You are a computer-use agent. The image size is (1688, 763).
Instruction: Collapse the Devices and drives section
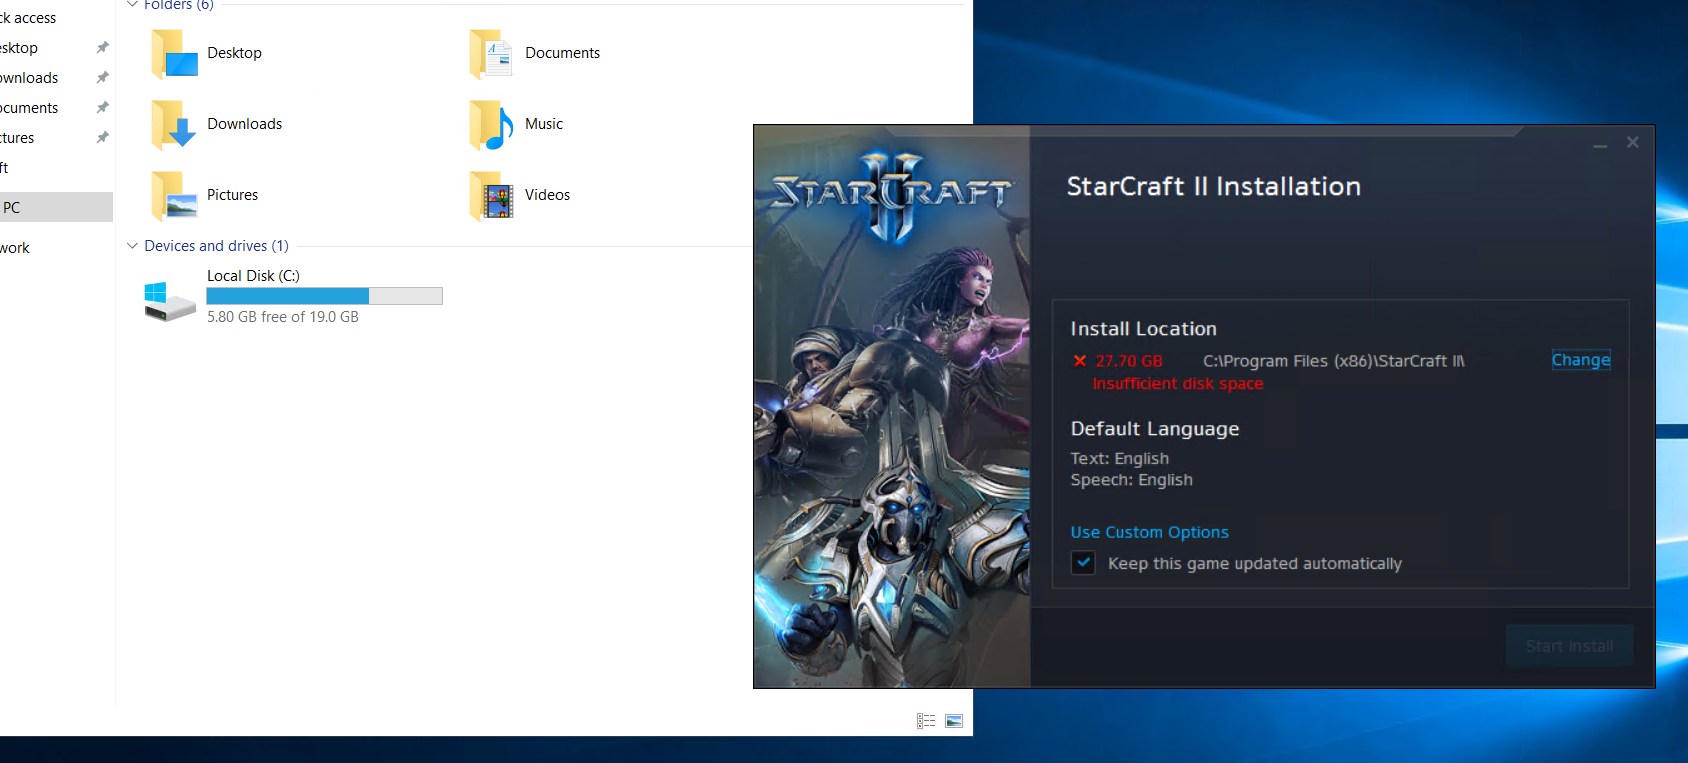(132, 246)
